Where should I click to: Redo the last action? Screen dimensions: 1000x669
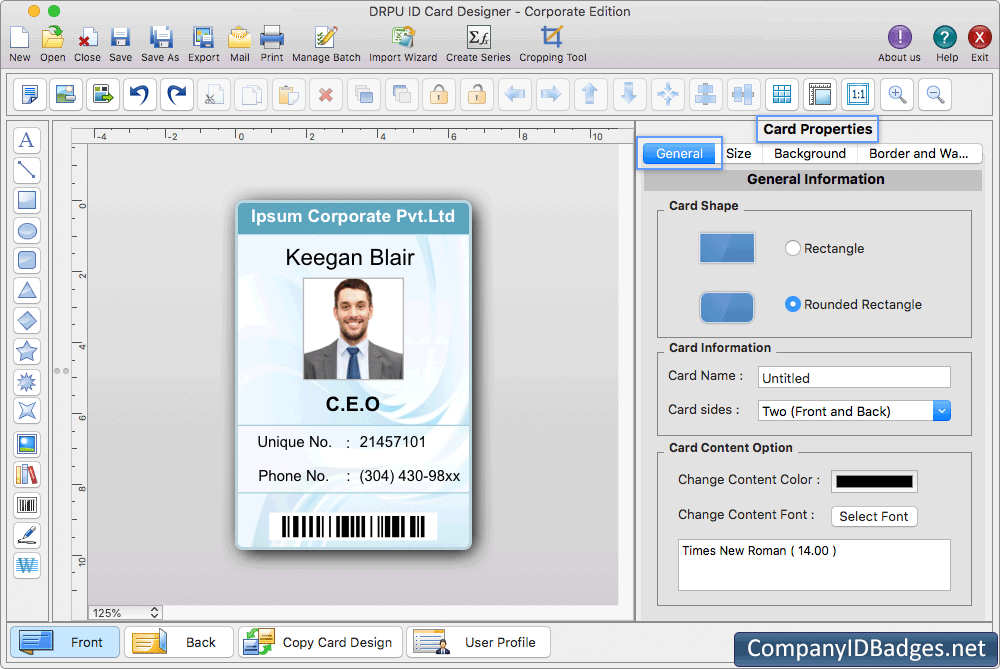click(x=177, y=94)
